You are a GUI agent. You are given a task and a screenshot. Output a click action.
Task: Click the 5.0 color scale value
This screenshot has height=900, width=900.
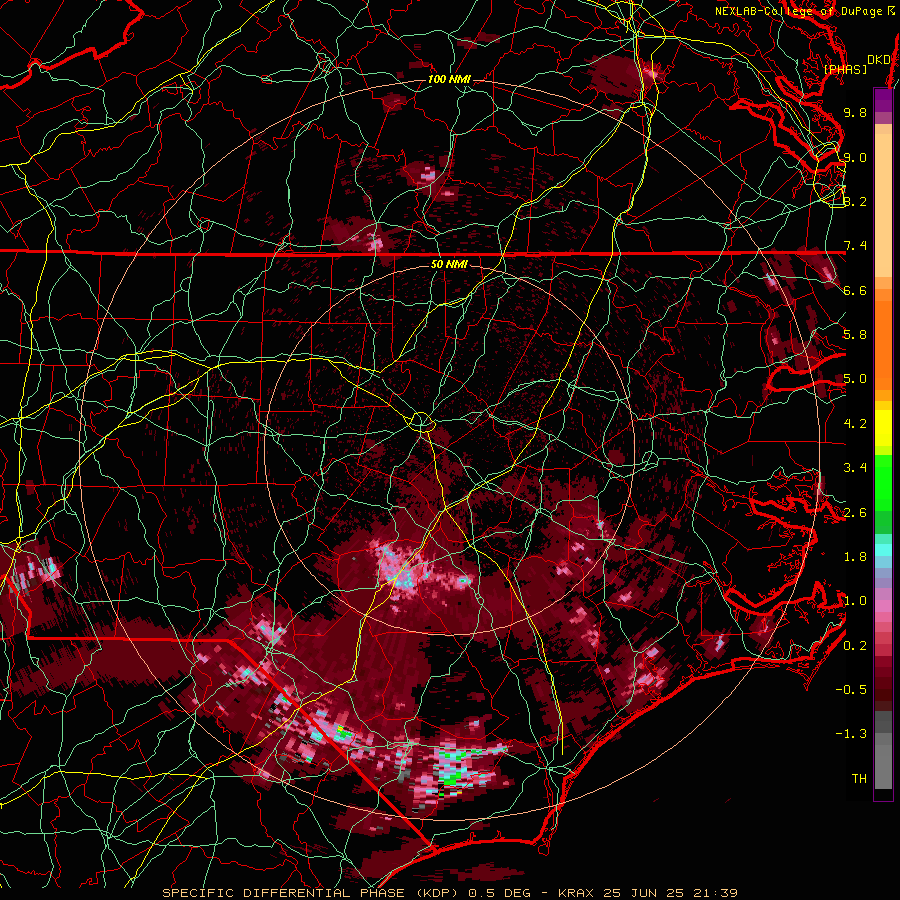tap(855, 379)
